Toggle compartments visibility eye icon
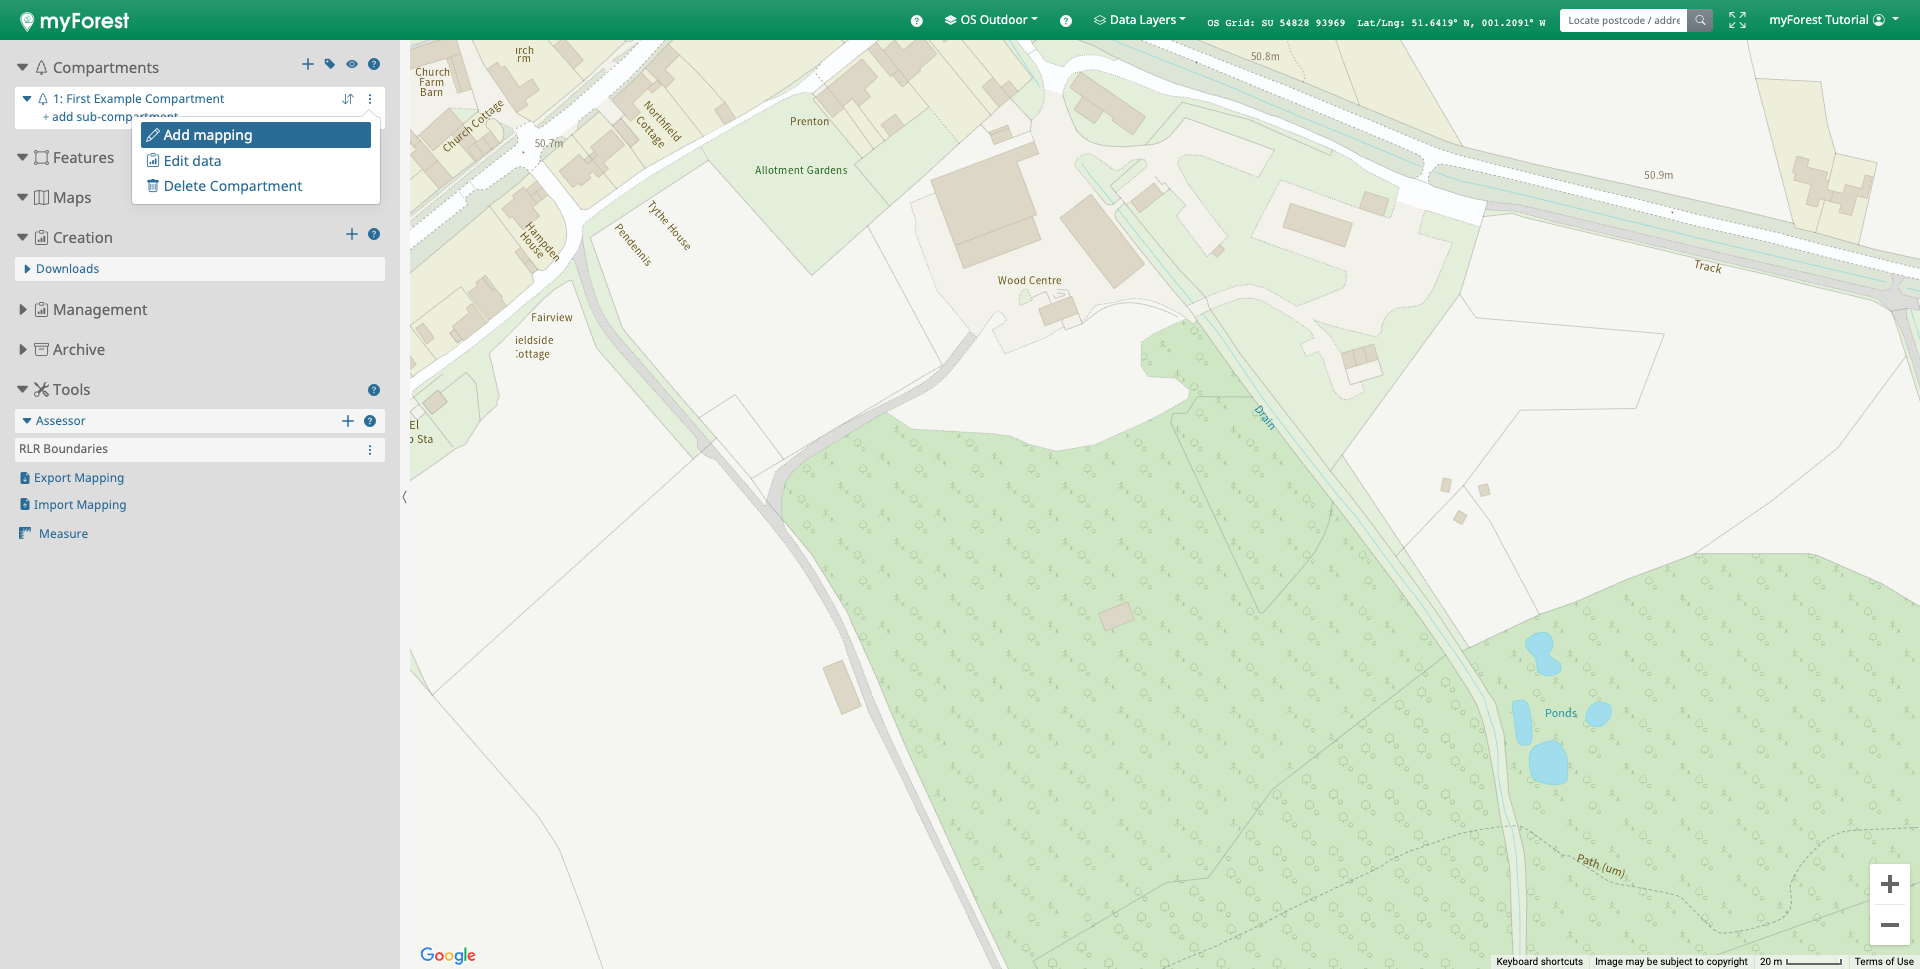Screen dimensions: 1920x969 click(352, 64)
